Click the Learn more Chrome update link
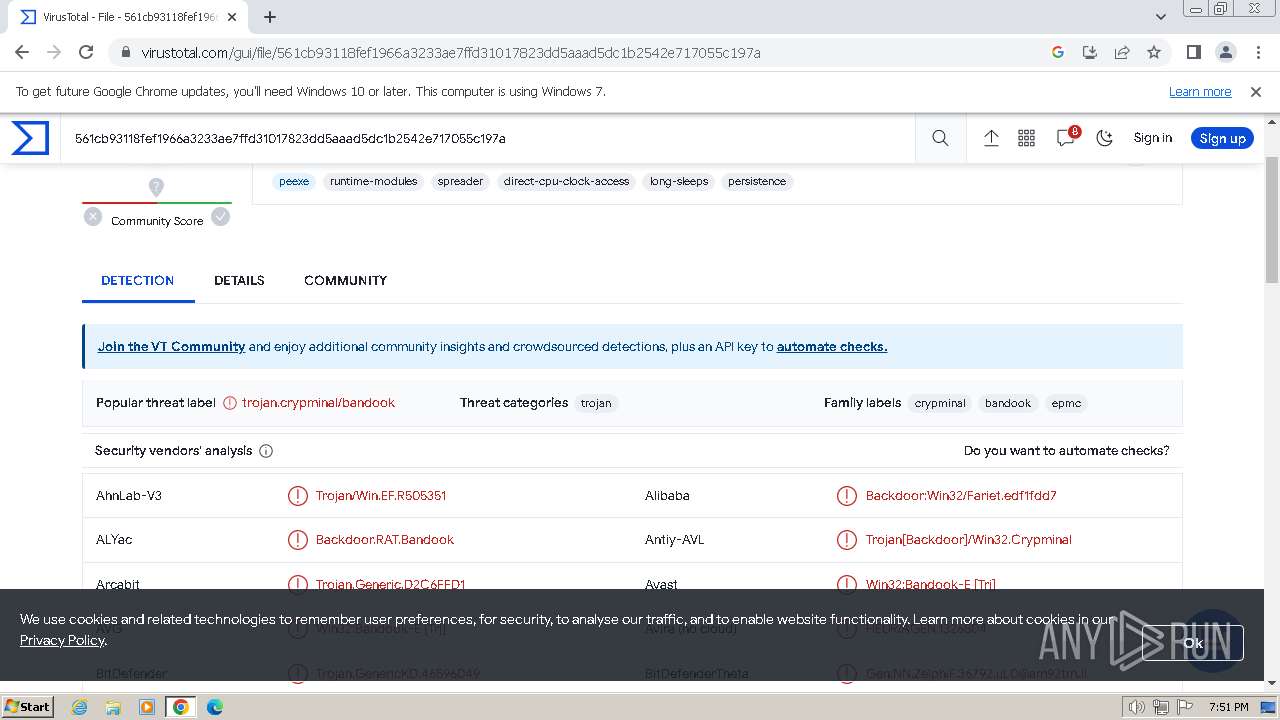This screenshot has height=720, width=1280. tap(1200, 91)
